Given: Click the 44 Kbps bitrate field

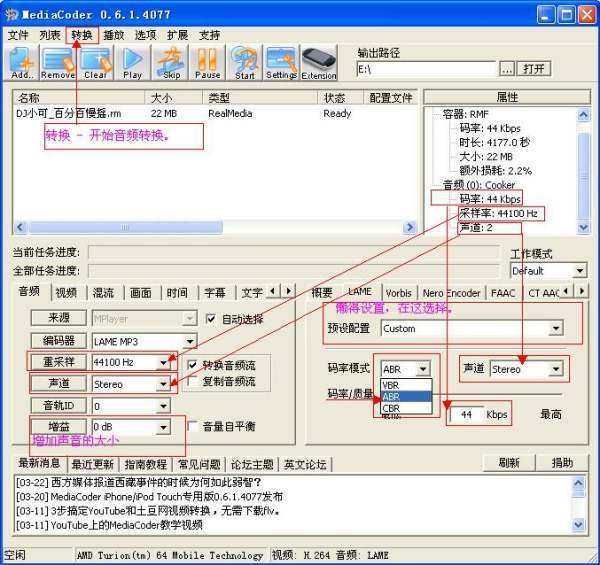Looking at the screenshot, I should 466,414.
